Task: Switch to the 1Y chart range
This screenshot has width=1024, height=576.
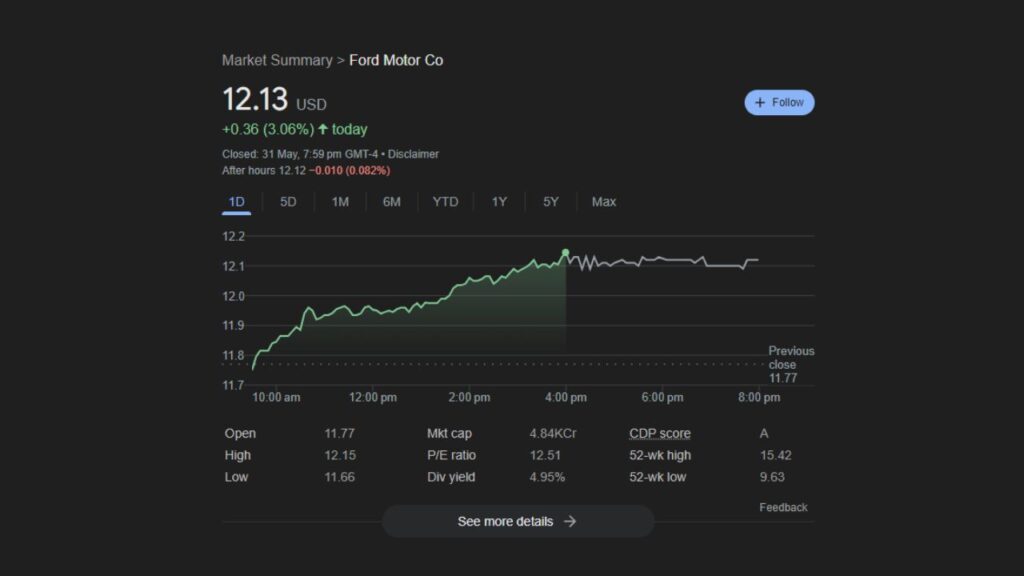Action: click(499, 202)
